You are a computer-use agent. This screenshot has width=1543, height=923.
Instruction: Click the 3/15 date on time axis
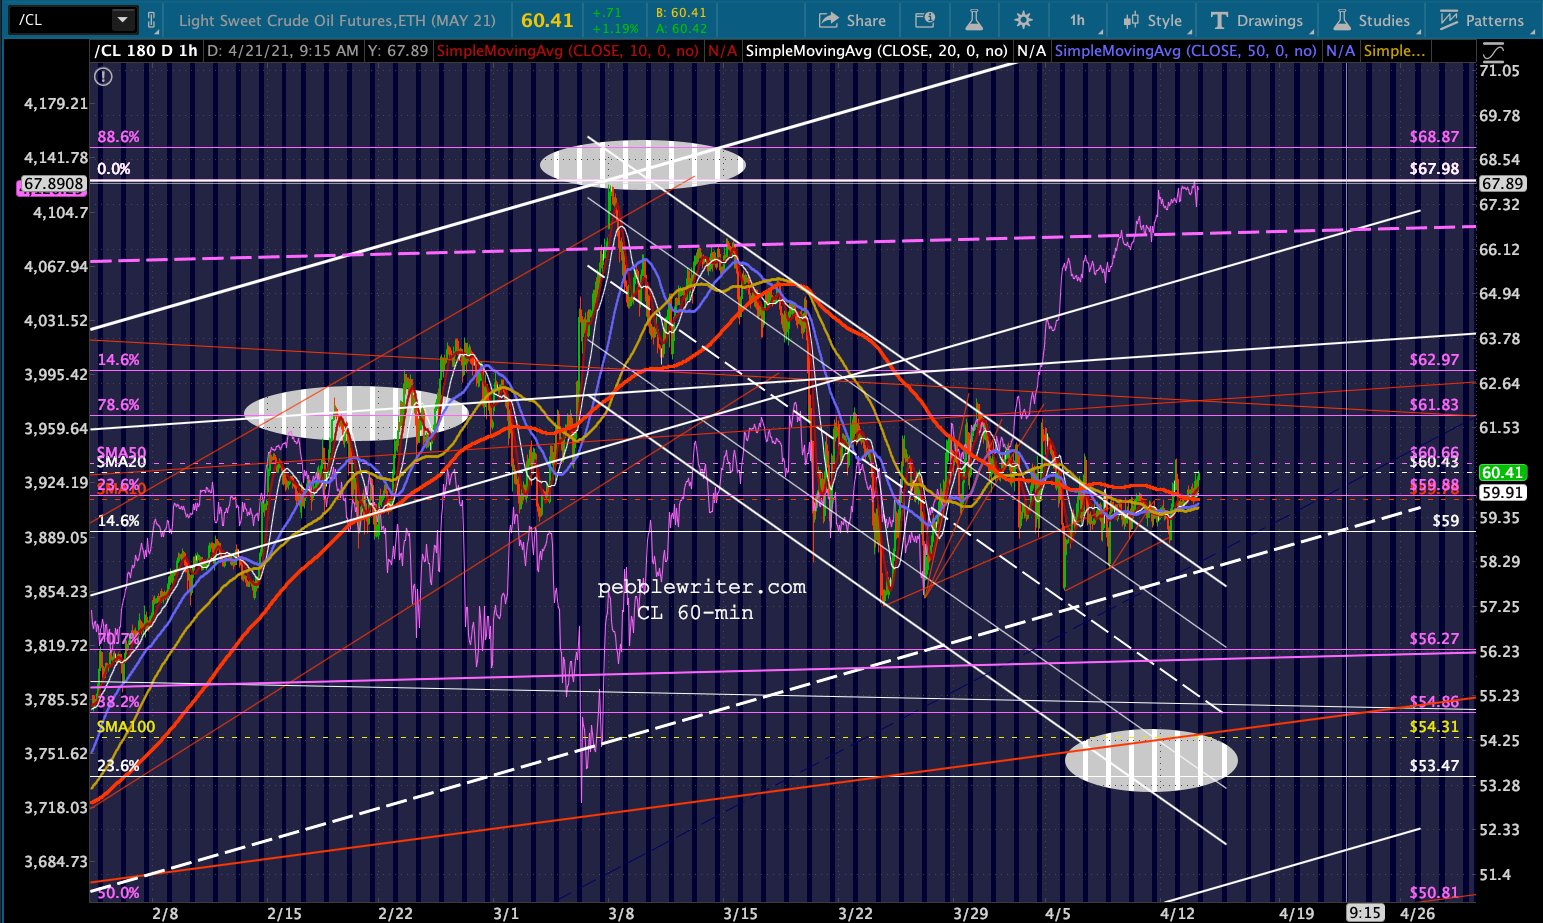(x=740, y=913)
